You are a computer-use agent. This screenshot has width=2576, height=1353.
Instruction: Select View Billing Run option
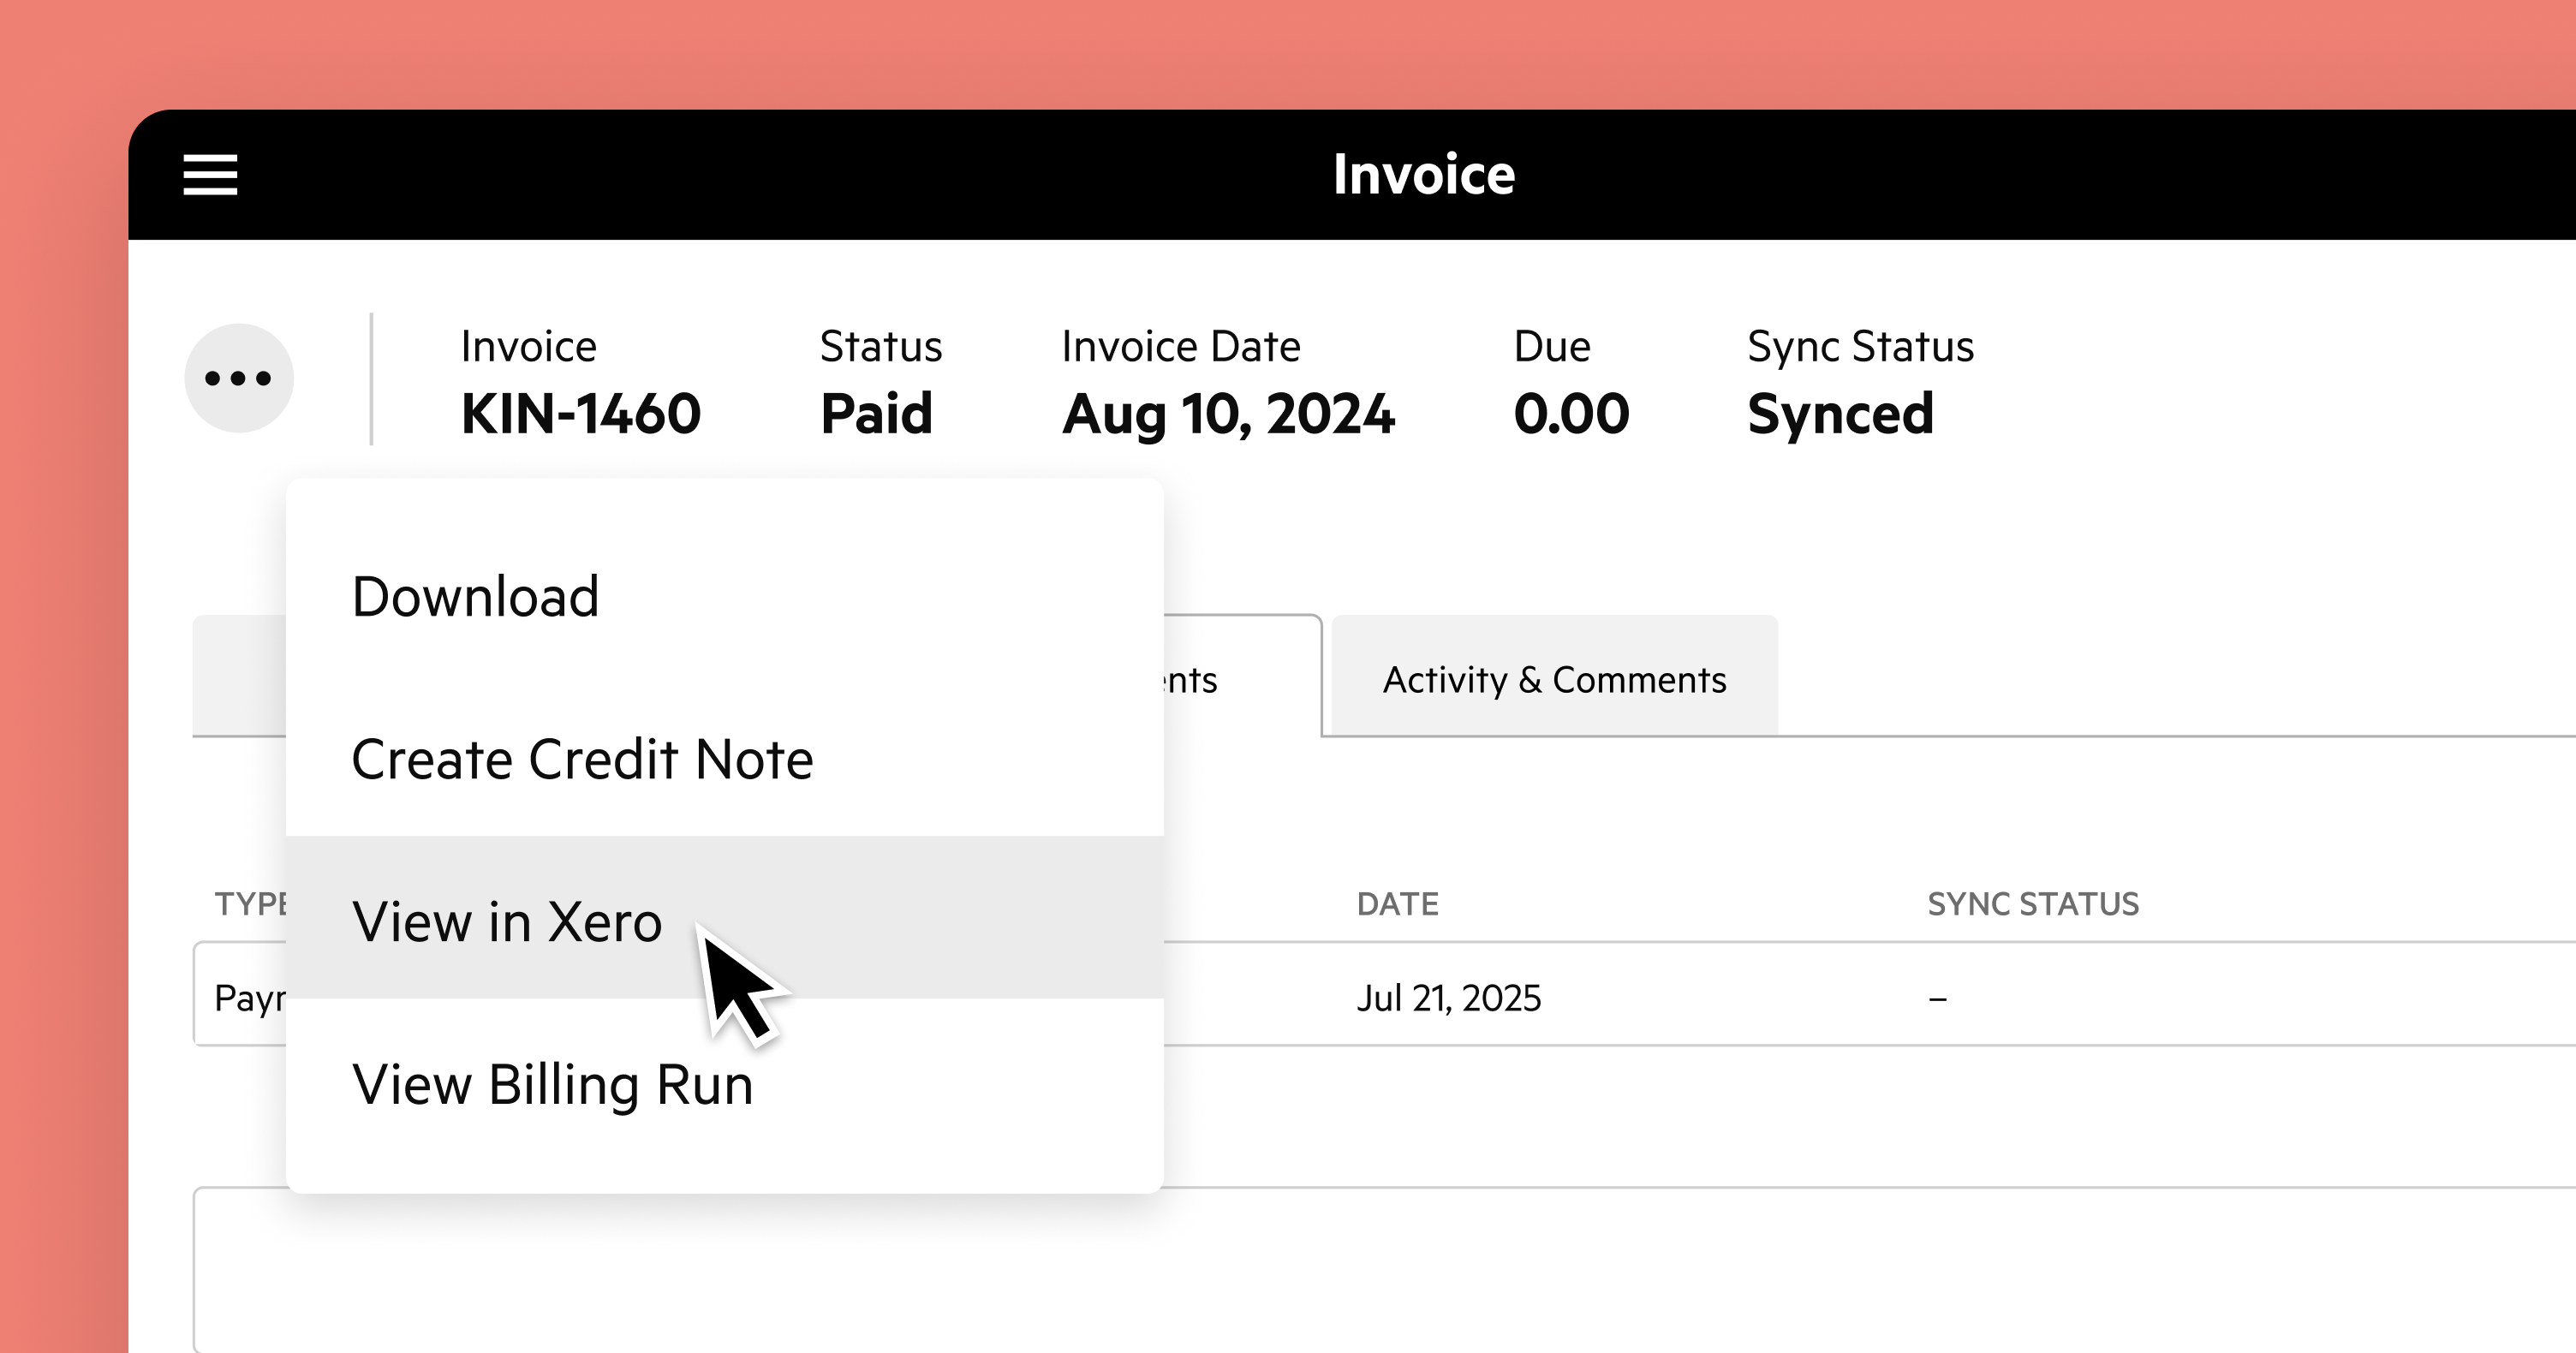pyautogui.click(x=552, y=1084)
